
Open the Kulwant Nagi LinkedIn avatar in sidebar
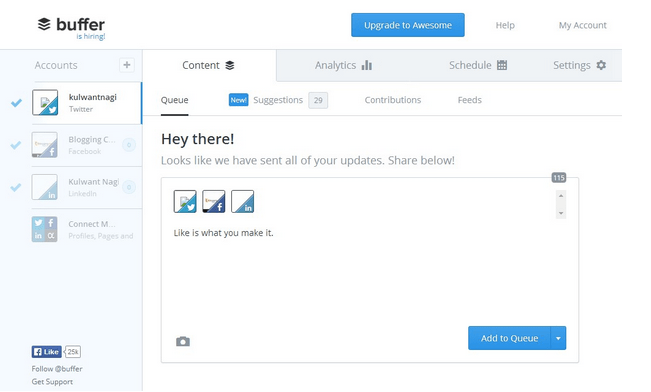click(45, 187)
